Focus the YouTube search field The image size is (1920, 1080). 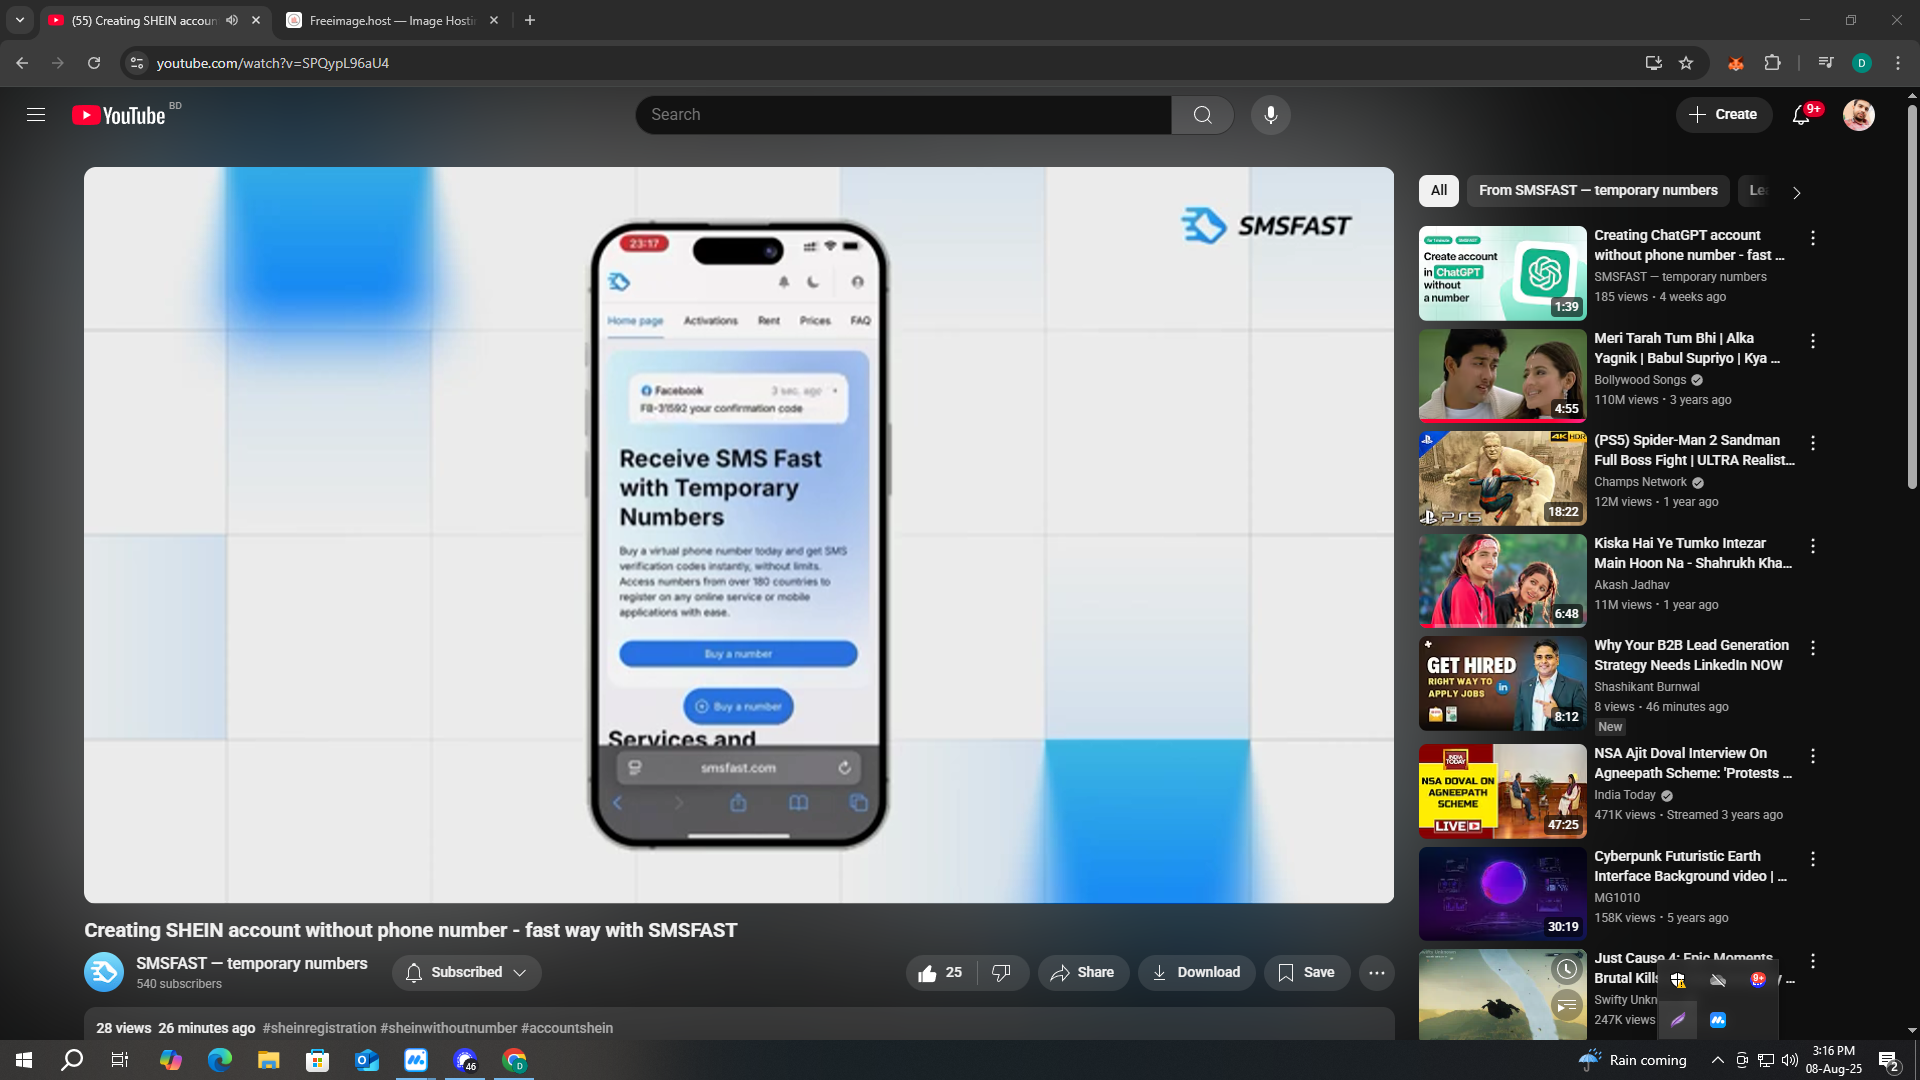[903, 115]
